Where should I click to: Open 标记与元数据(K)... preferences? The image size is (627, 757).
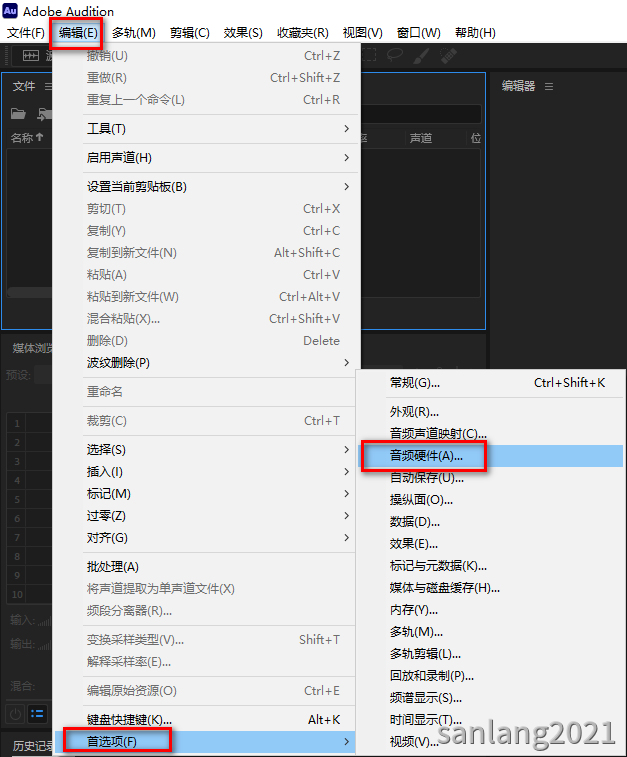coord(491,566)
